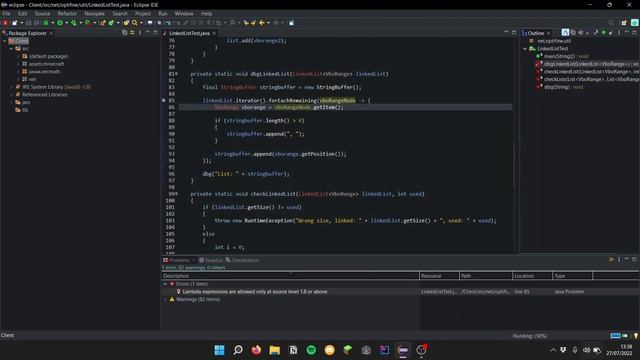Screen dimensions: 640x360
Task: Open the Navigate menu
Action: click(94, 13)
